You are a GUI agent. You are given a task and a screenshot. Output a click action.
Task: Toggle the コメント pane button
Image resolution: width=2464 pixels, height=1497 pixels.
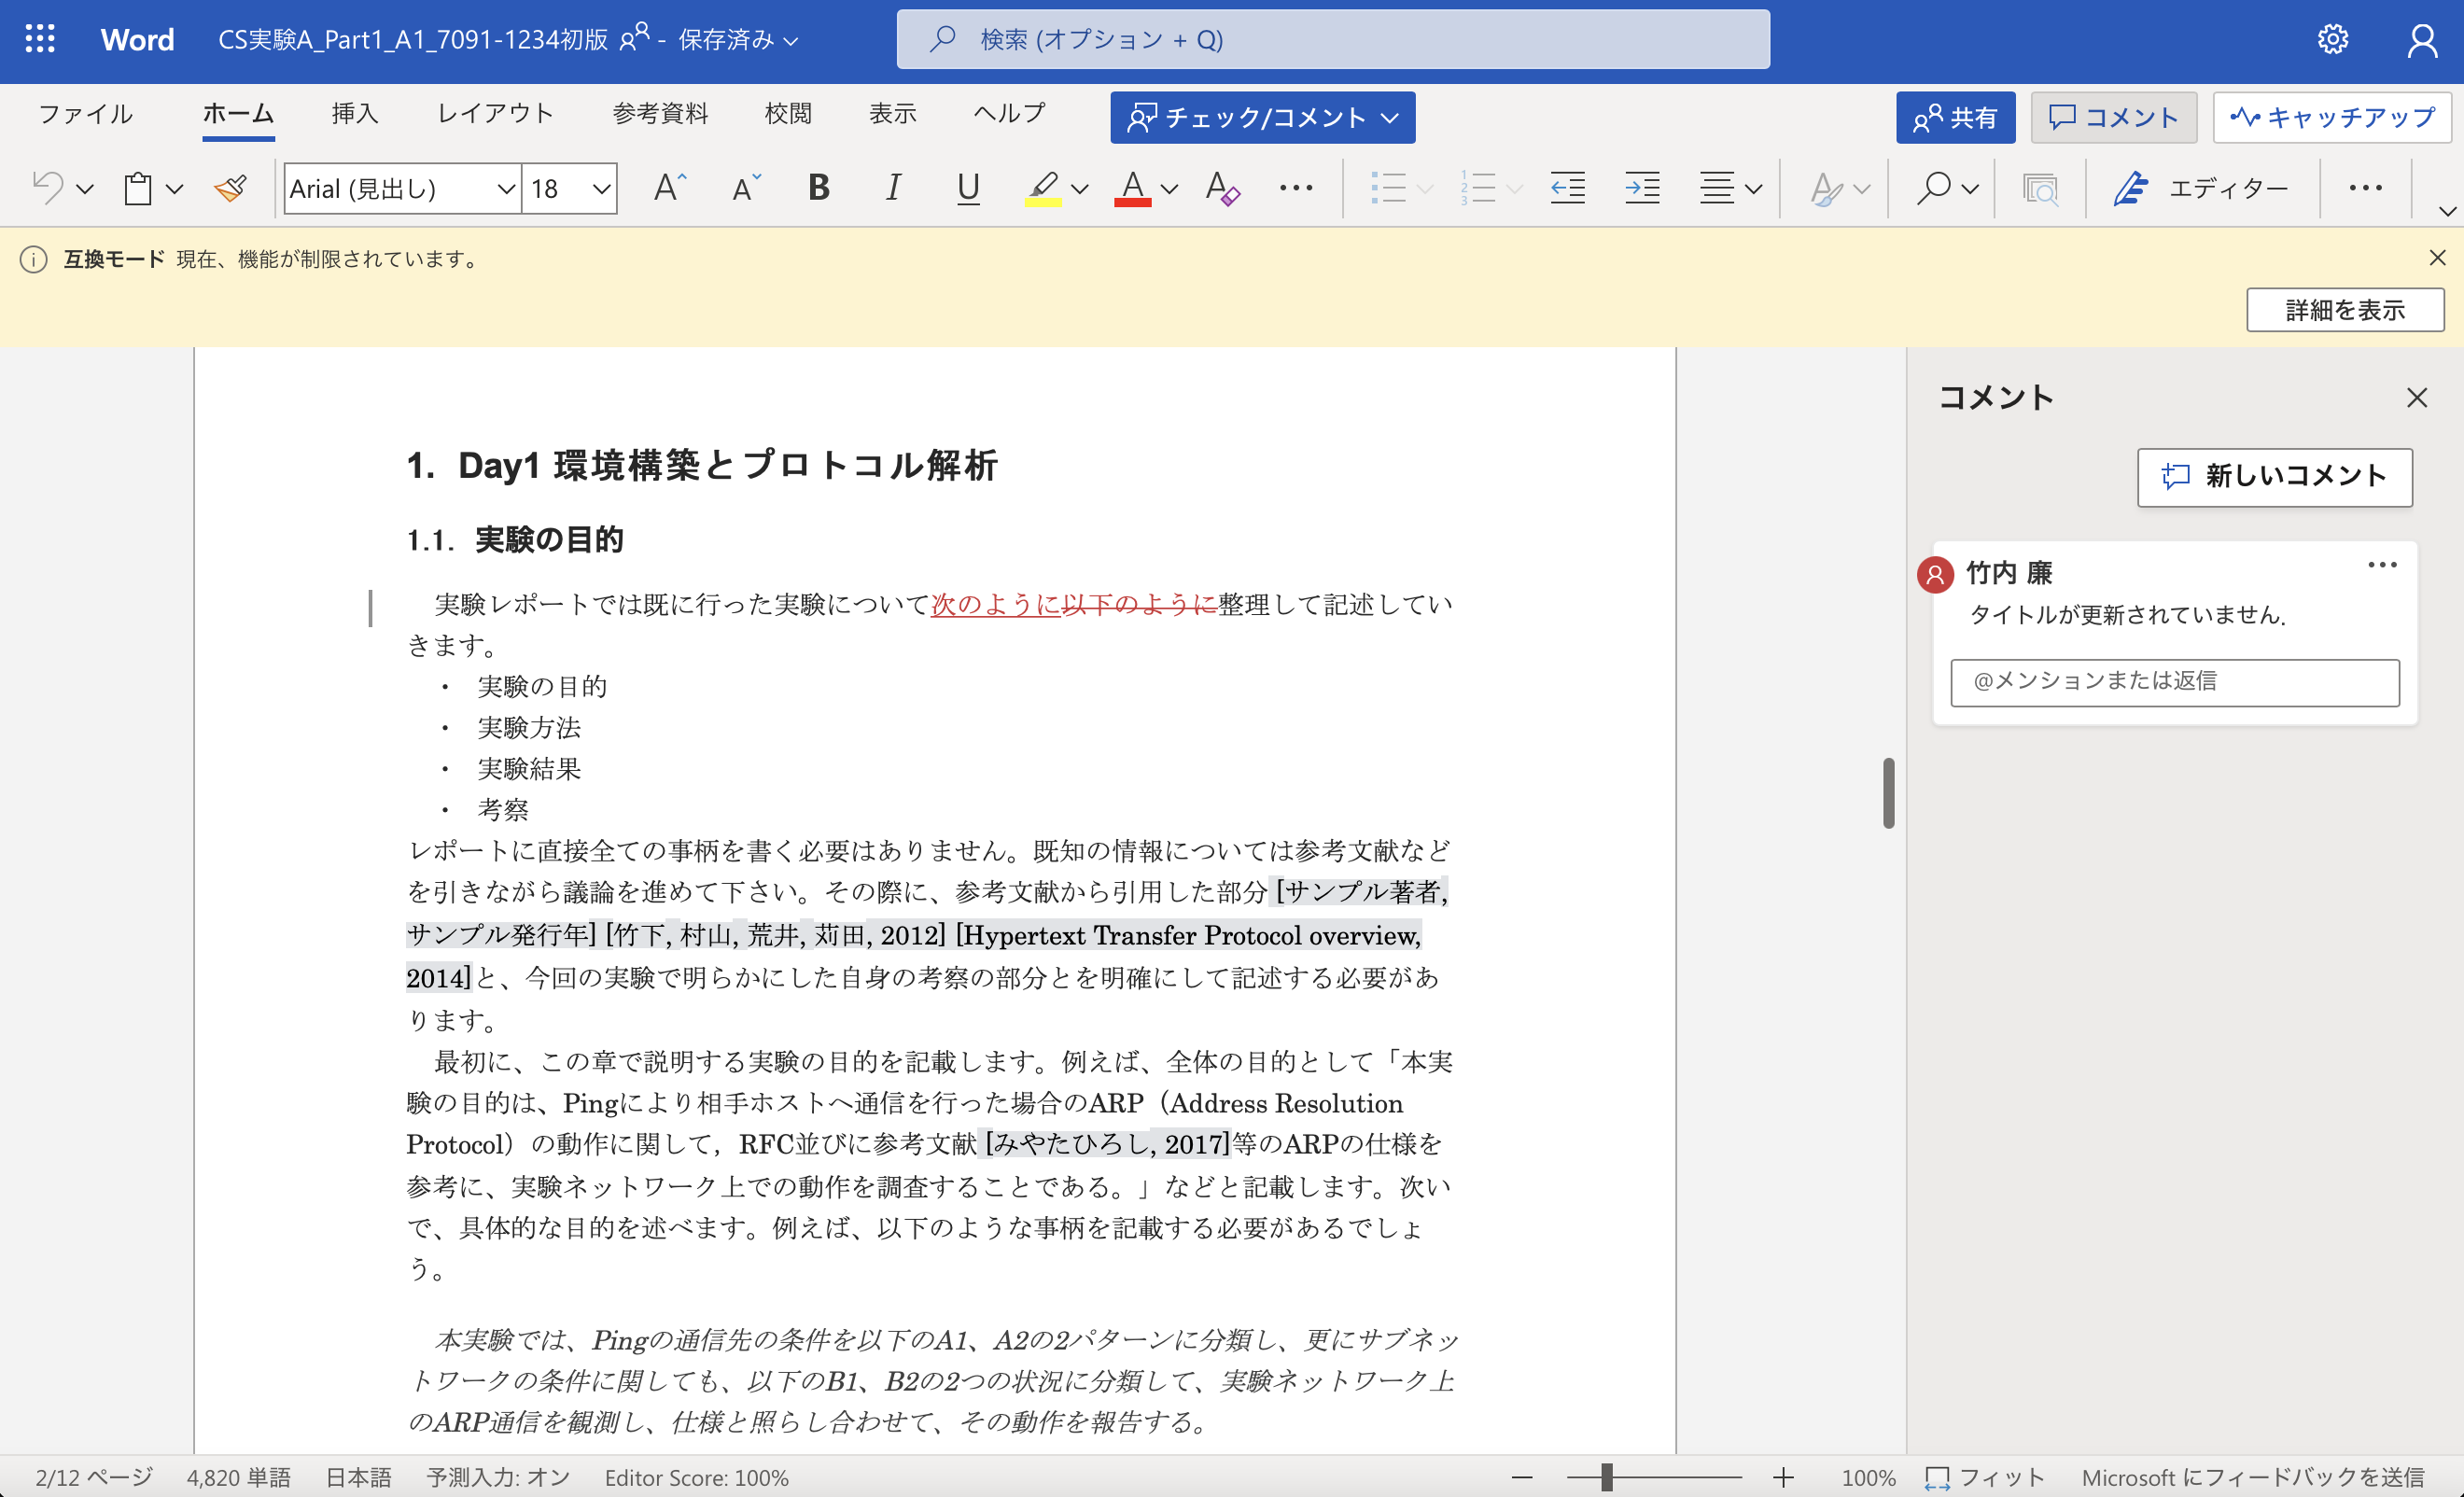(2113, 117)
